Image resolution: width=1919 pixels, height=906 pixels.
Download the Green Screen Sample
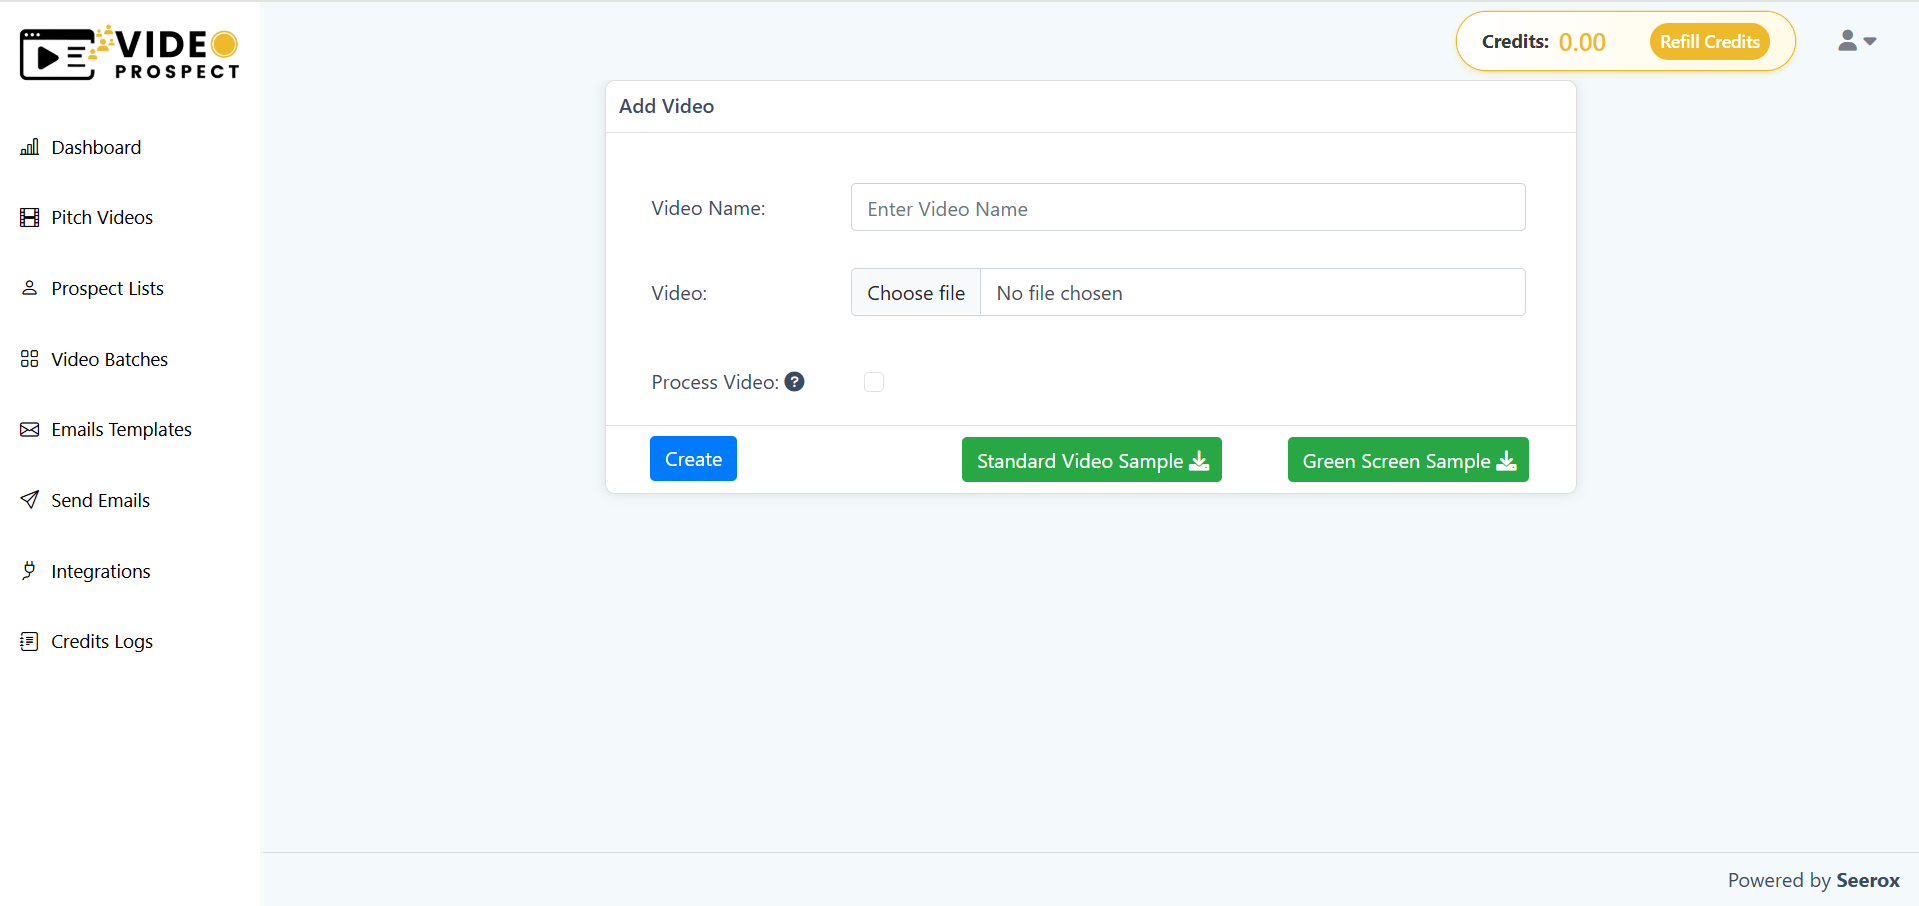click(1407, 460)
